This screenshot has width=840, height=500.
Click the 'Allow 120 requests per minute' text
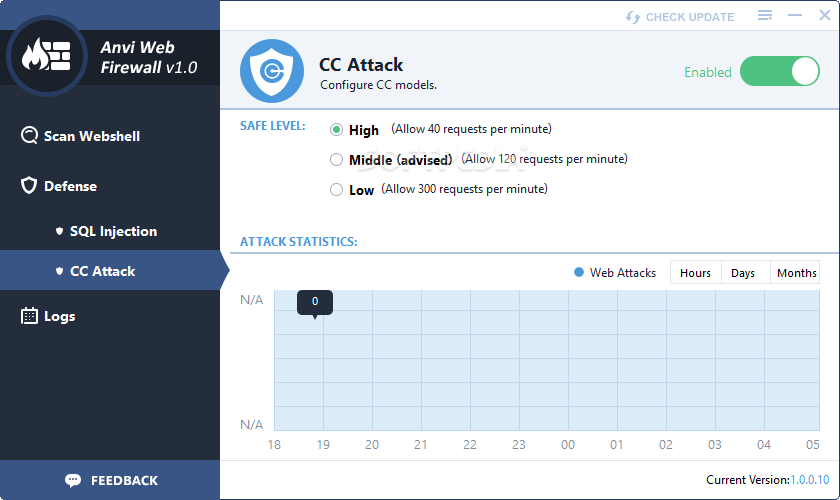544,159
